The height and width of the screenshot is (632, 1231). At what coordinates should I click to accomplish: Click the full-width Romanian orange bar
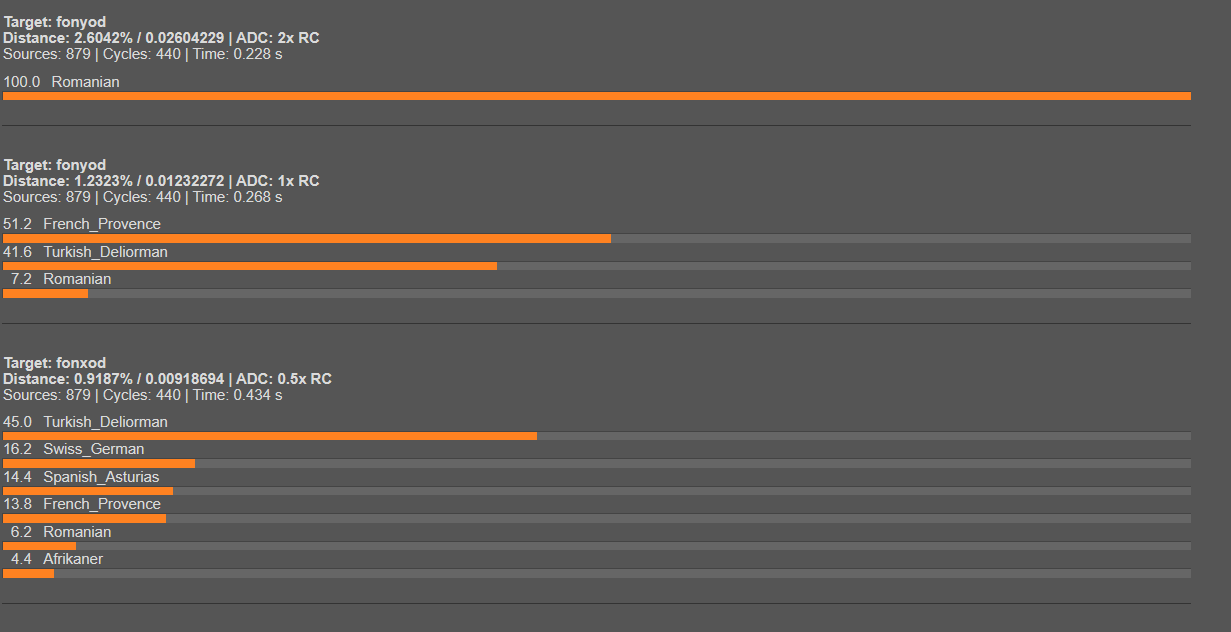coord(596,96)
